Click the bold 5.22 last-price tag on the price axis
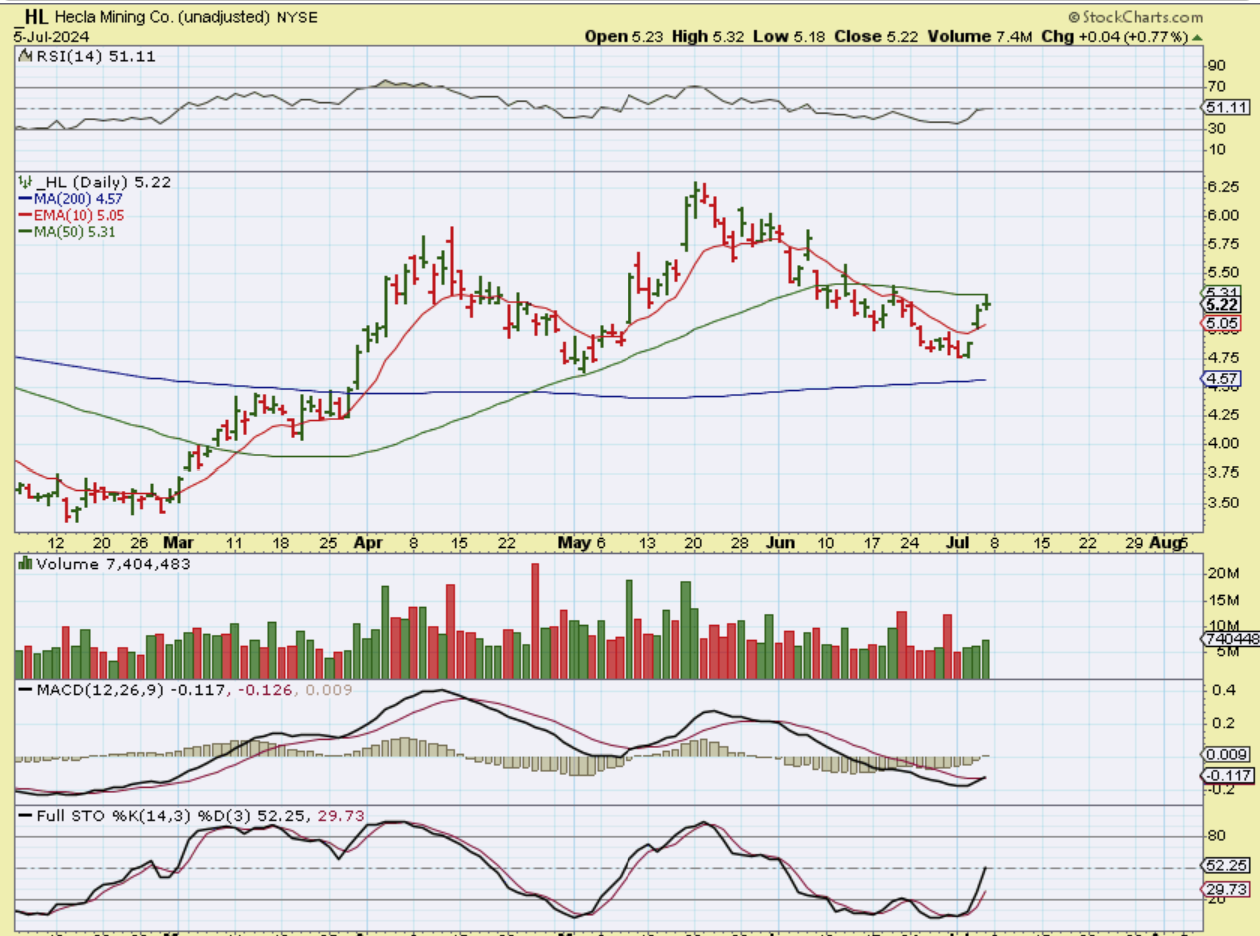This screenshot has height=936, width=1260. coord(1222,305)
